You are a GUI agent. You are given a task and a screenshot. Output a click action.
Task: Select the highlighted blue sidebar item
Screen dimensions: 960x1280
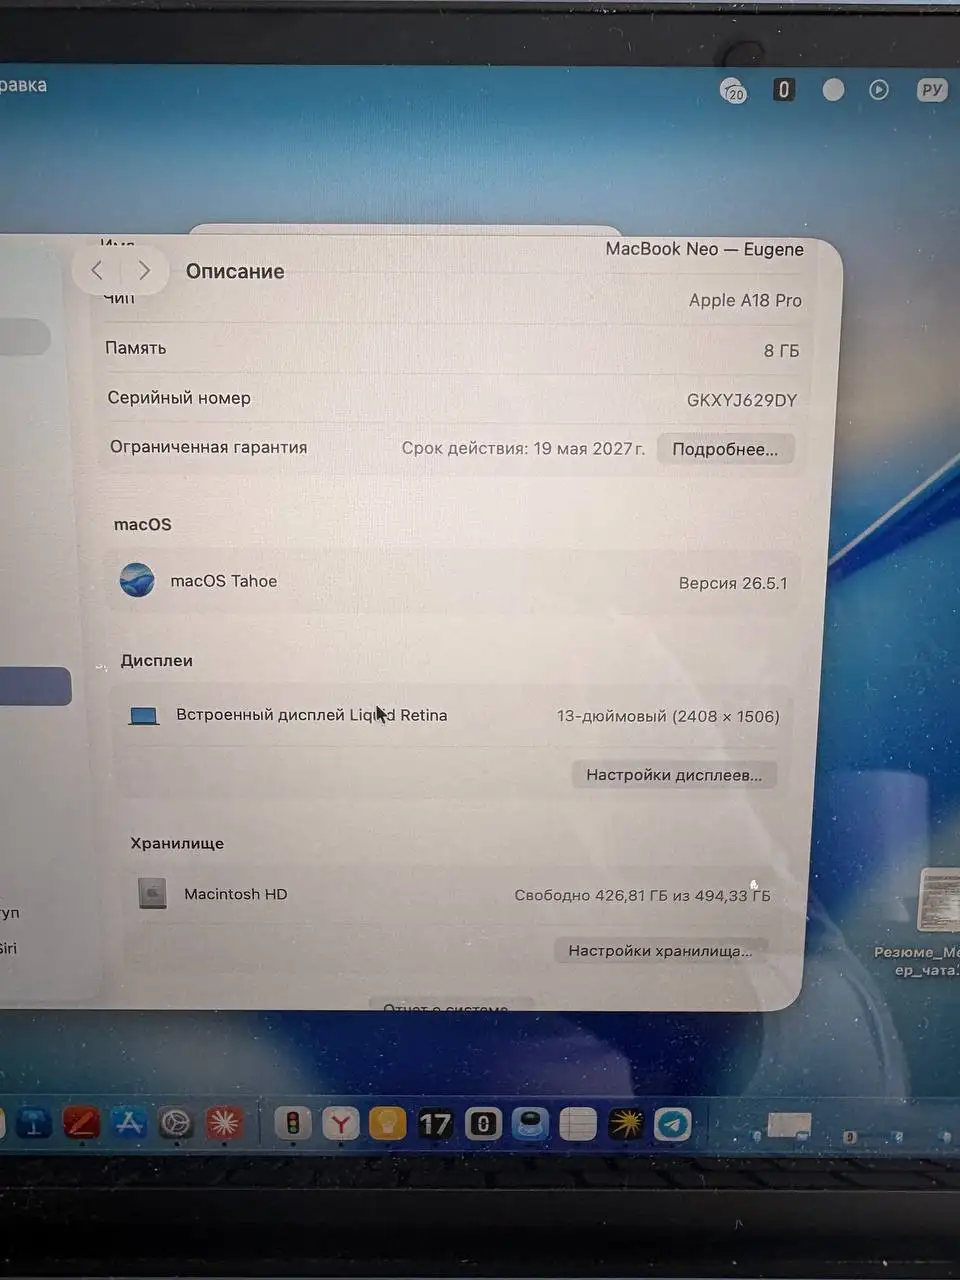tap(35, 687)
